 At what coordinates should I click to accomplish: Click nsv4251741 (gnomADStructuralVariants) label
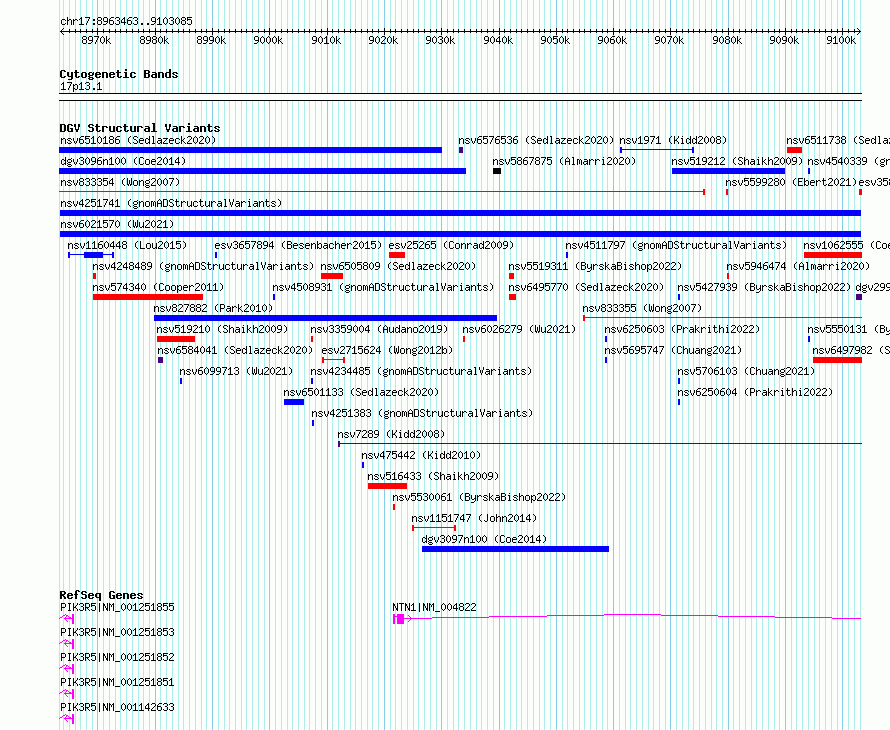pos(171,203)
